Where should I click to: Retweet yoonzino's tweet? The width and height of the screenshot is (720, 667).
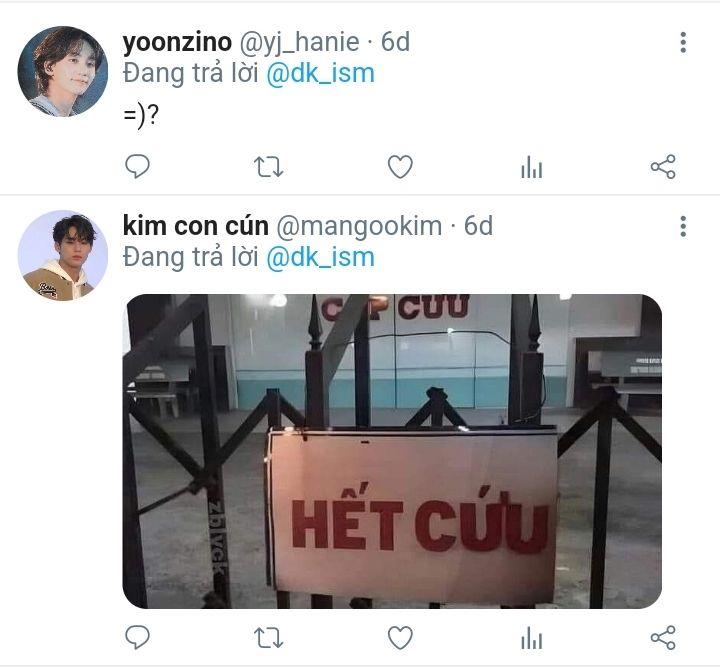pos(269,167)
